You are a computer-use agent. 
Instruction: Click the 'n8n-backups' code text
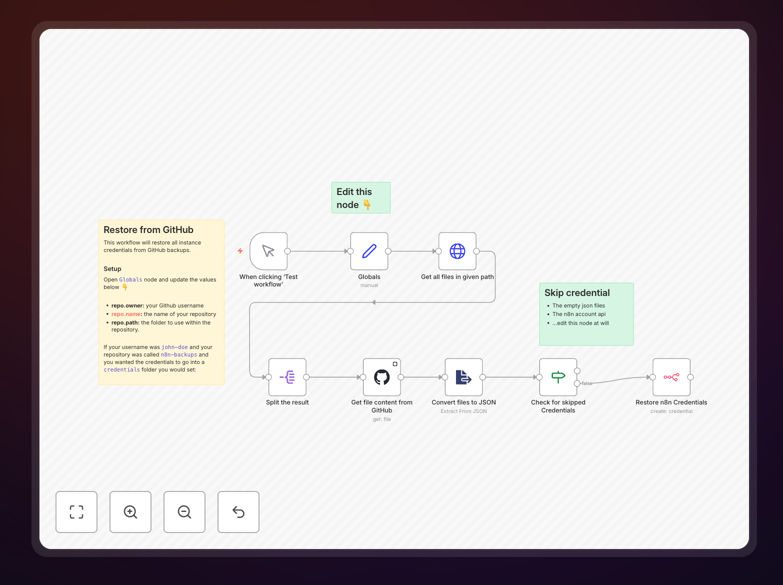179,354
